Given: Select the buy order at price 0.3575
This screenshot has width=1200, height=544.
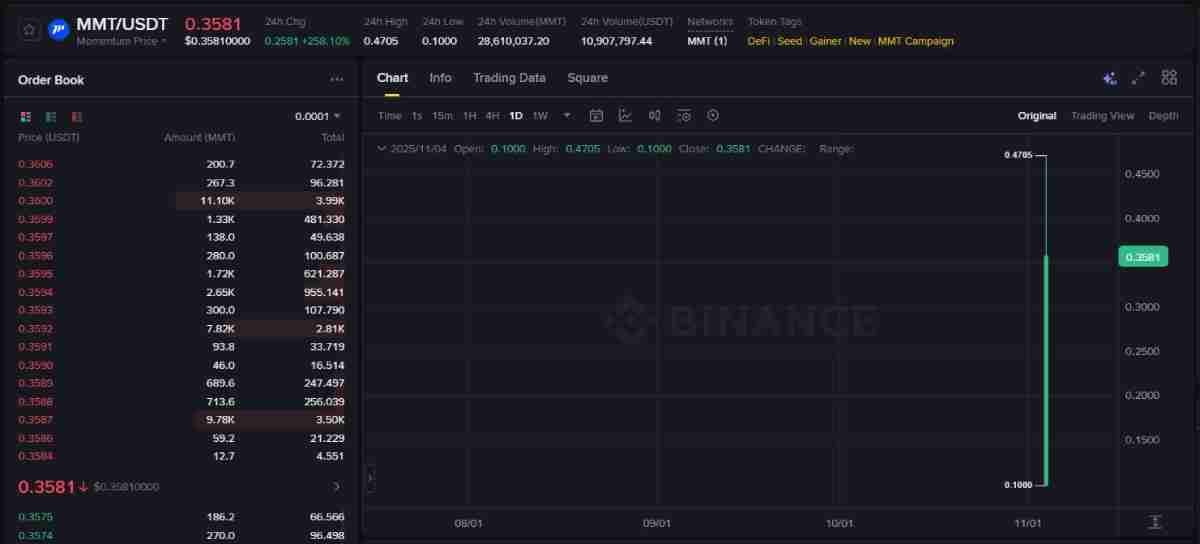Looking at the screenshot, I should [181, 517].
